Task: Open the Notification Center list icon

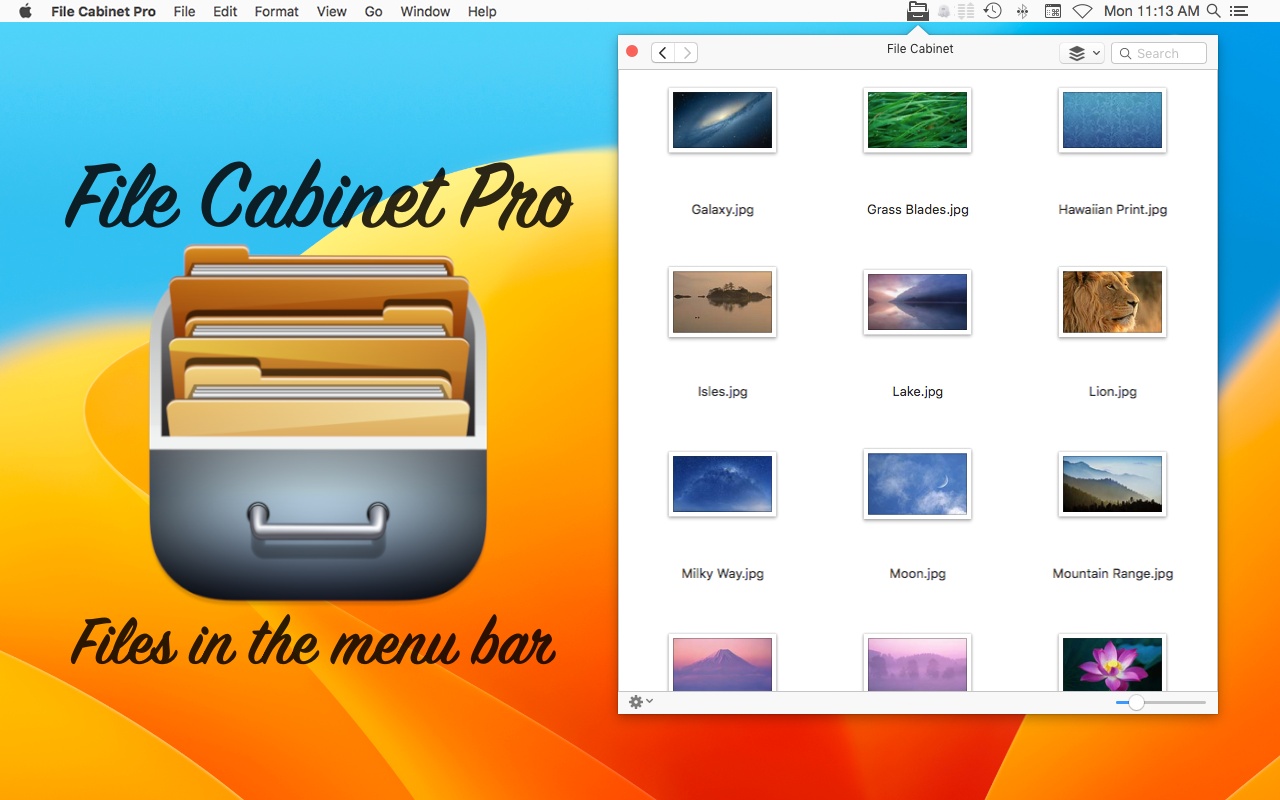Action: click(x=1239, y=11)
